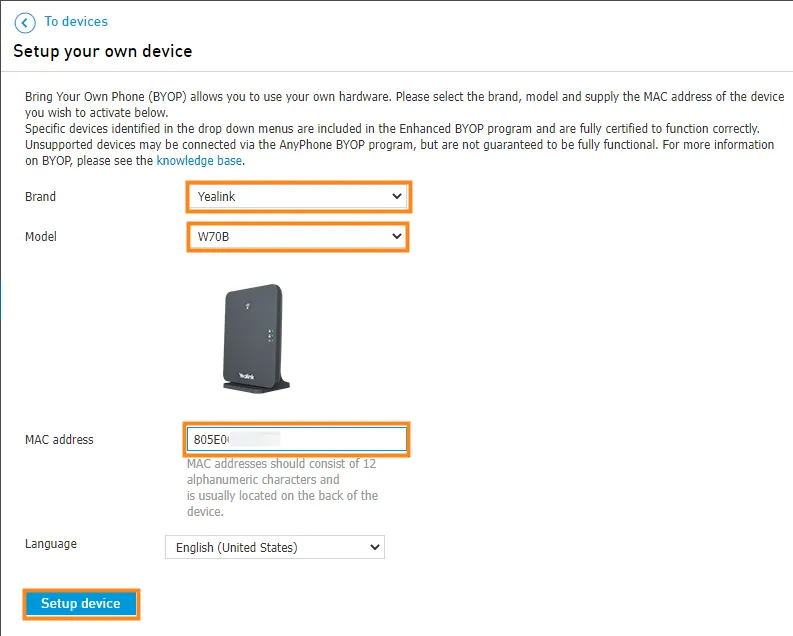
Task: Click the chevron arrow of the Language selector
Action: 375,547
